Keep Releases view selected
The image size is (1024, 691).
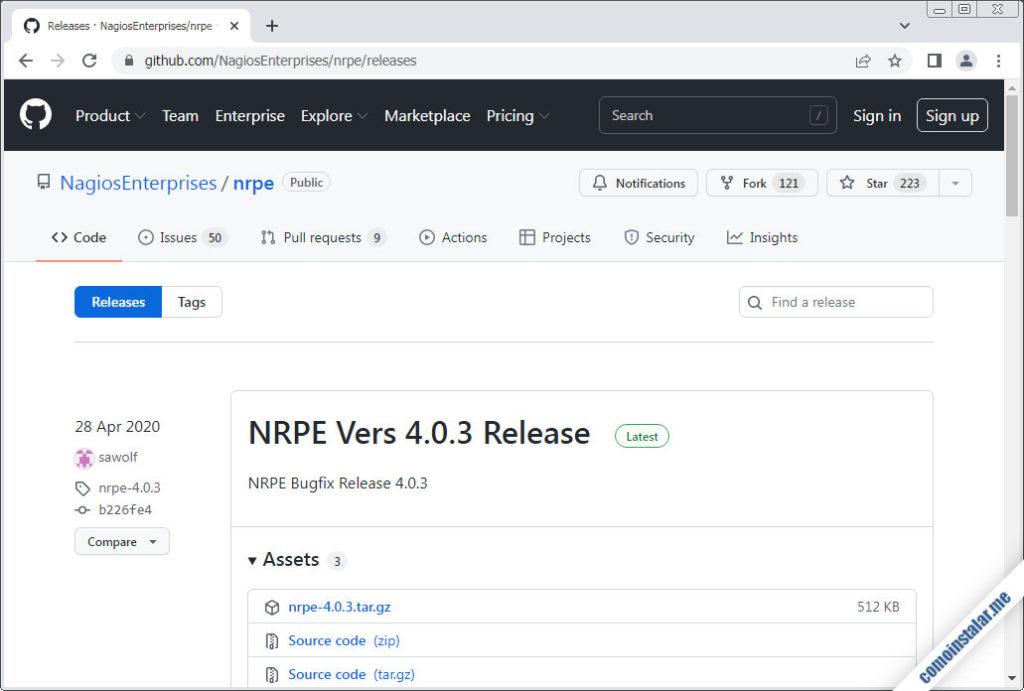click(117, 302)
